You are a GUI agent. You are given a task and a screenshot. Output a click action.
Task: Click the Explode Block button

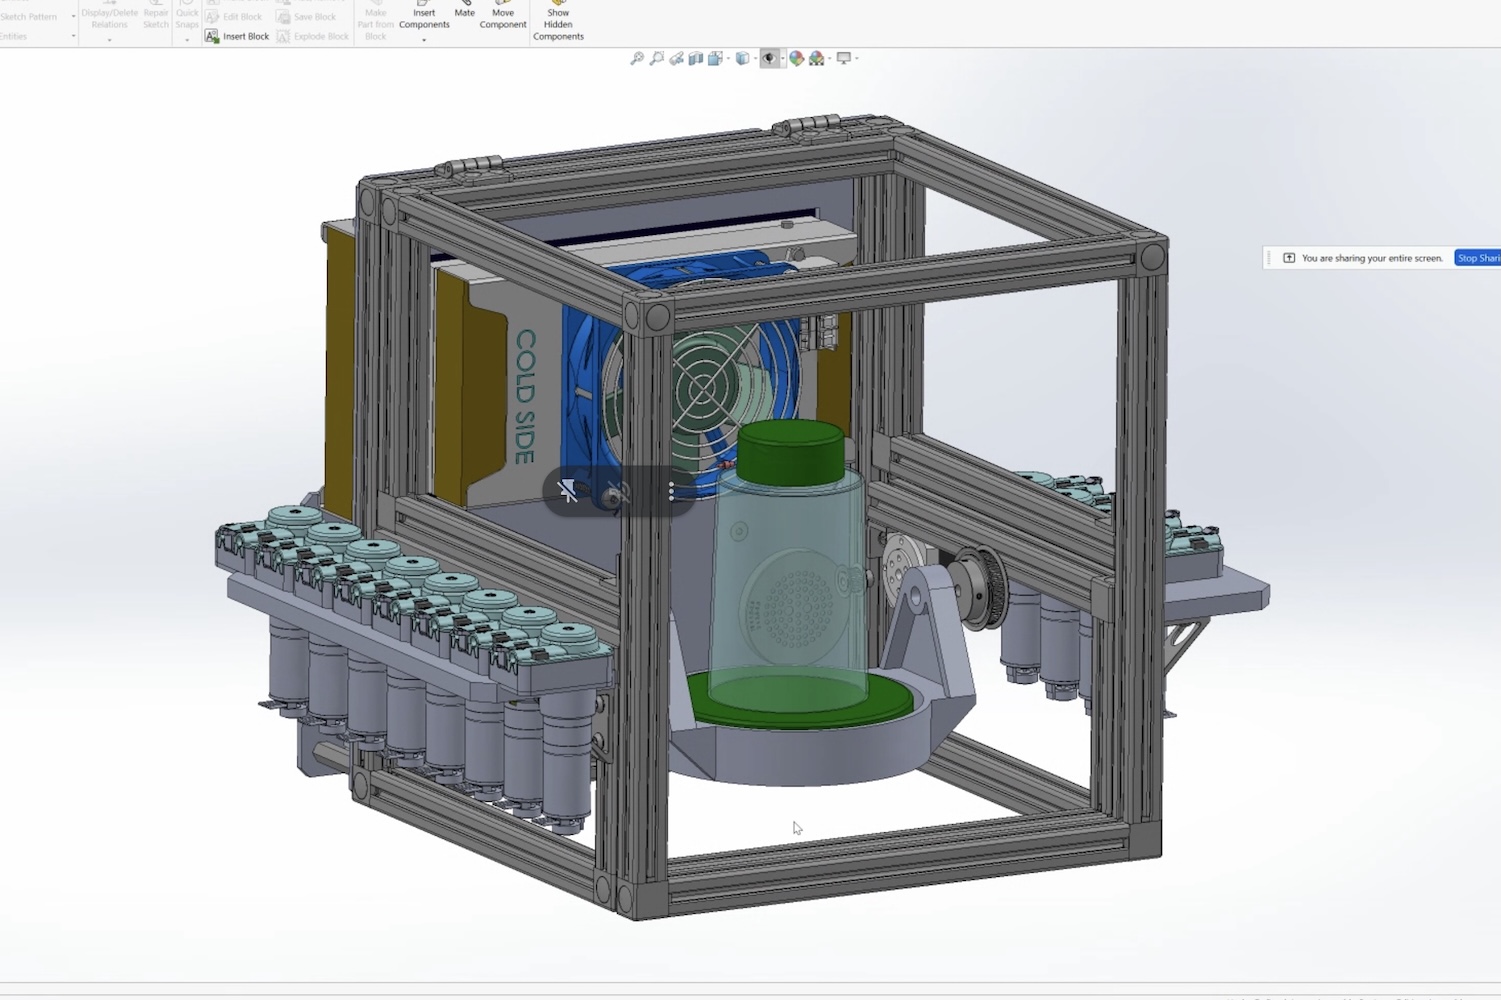click(313, 36)
